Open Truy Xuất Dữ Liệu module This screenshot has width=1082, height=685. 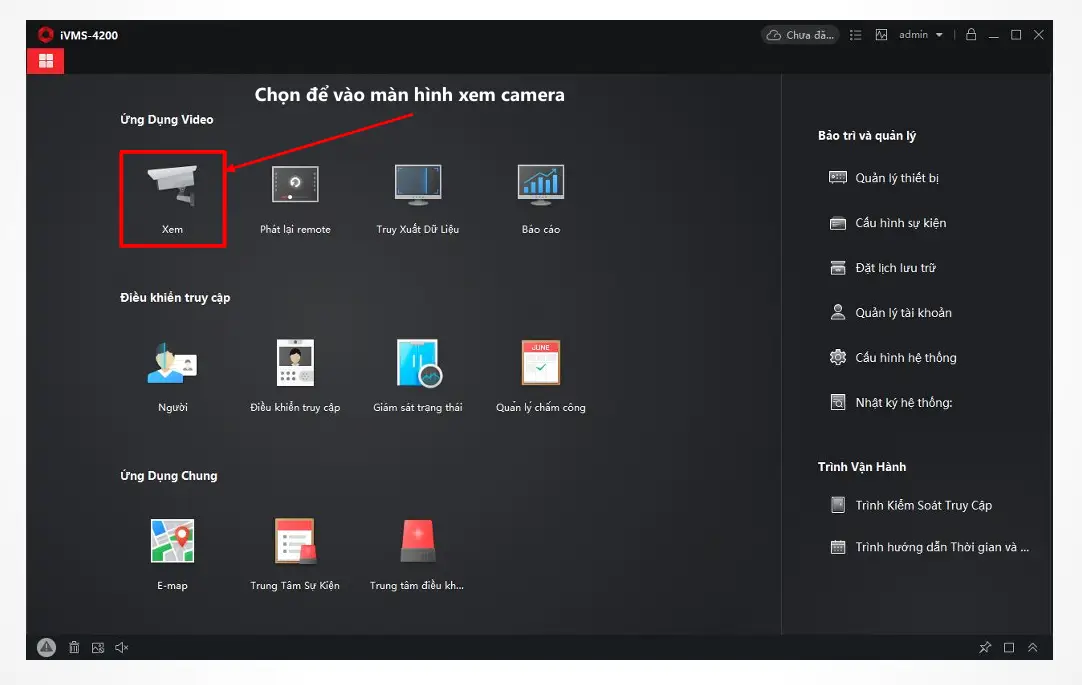pos(417,187)
